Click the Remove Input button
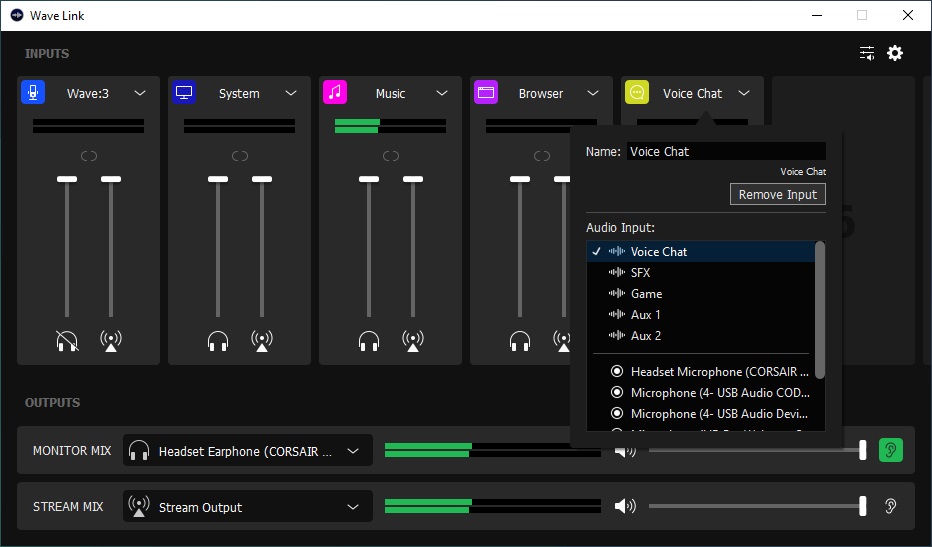 click(777, 194)
